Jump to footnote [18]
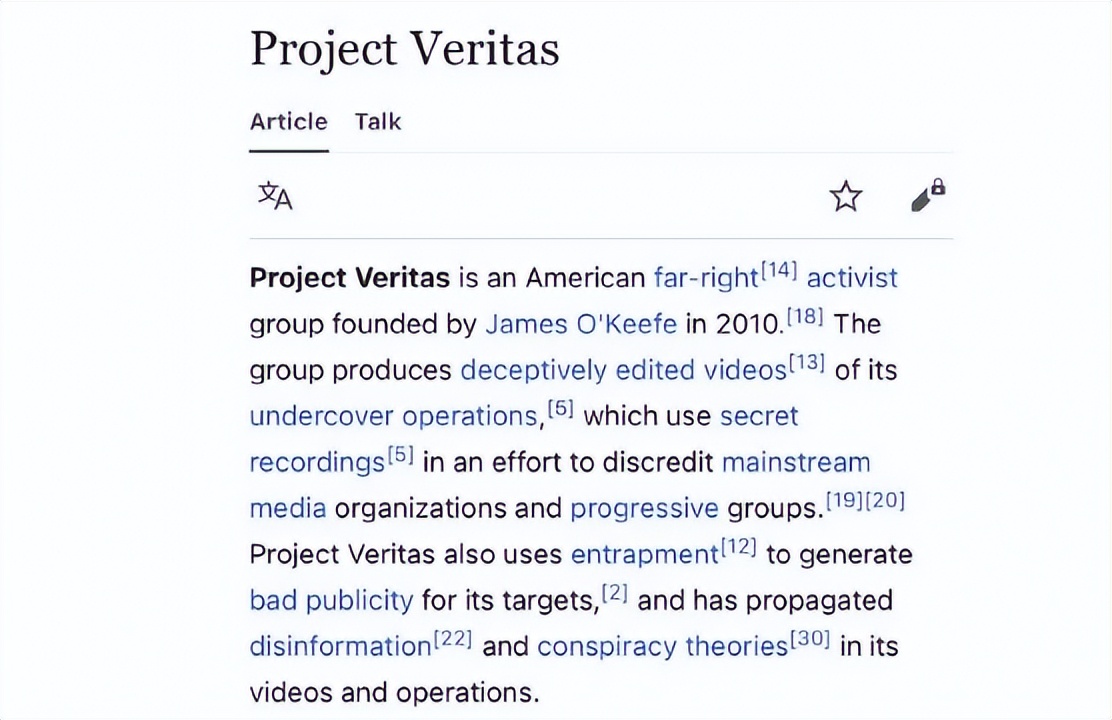The height and width of the screenshot is (720, 1112). tap(804, 317)
